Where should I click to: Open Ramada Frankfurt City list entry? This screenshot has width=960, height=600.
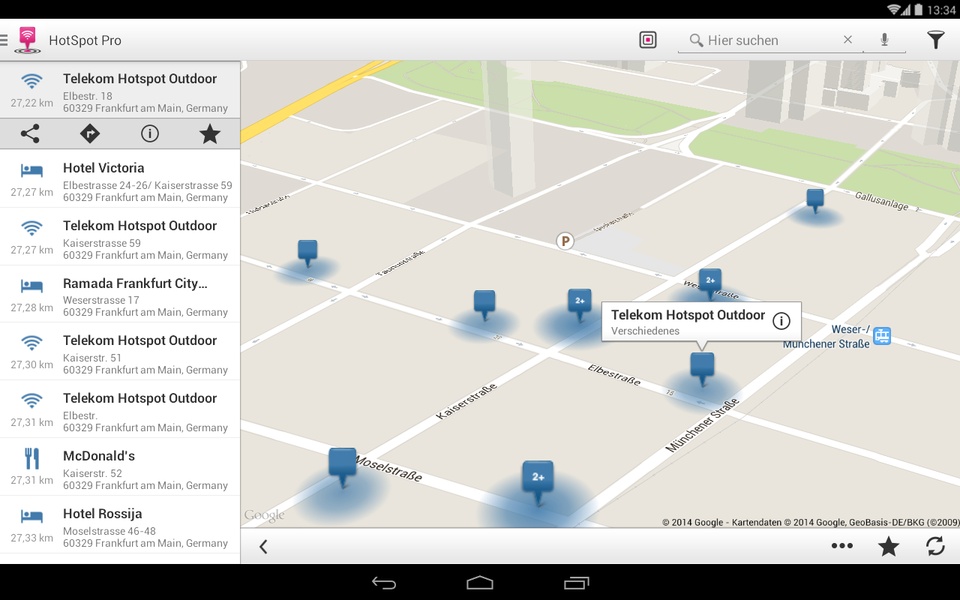(x=120, y=294)
